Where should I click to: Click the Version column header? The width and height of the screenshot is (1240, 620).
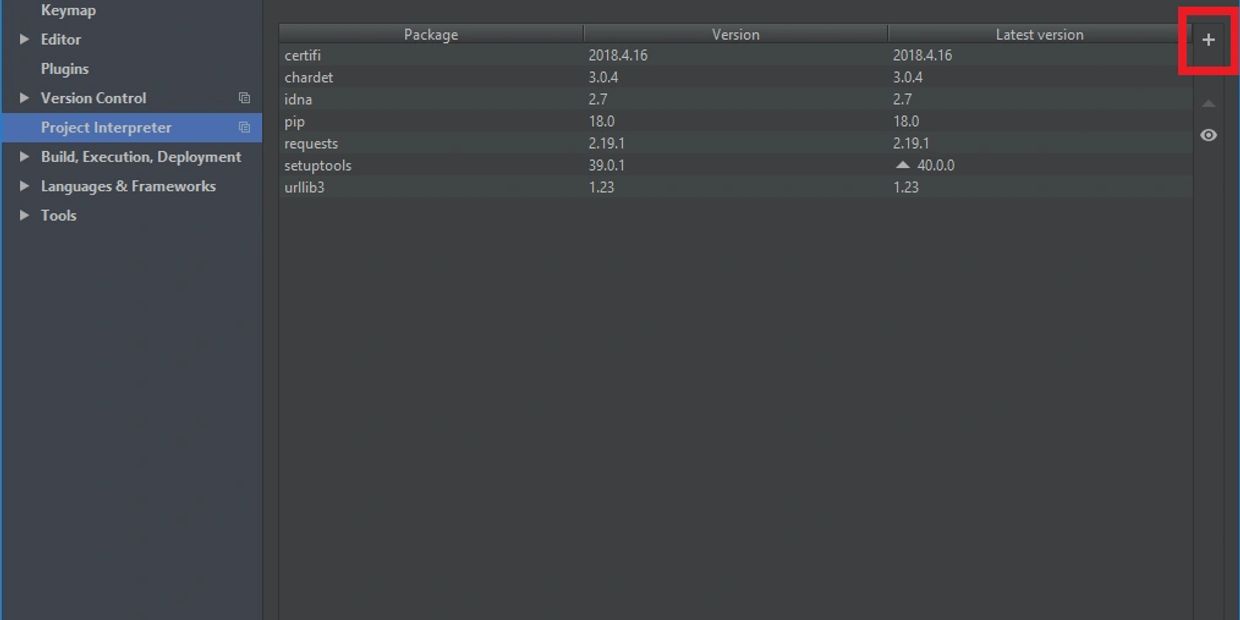tap(735, 34)
